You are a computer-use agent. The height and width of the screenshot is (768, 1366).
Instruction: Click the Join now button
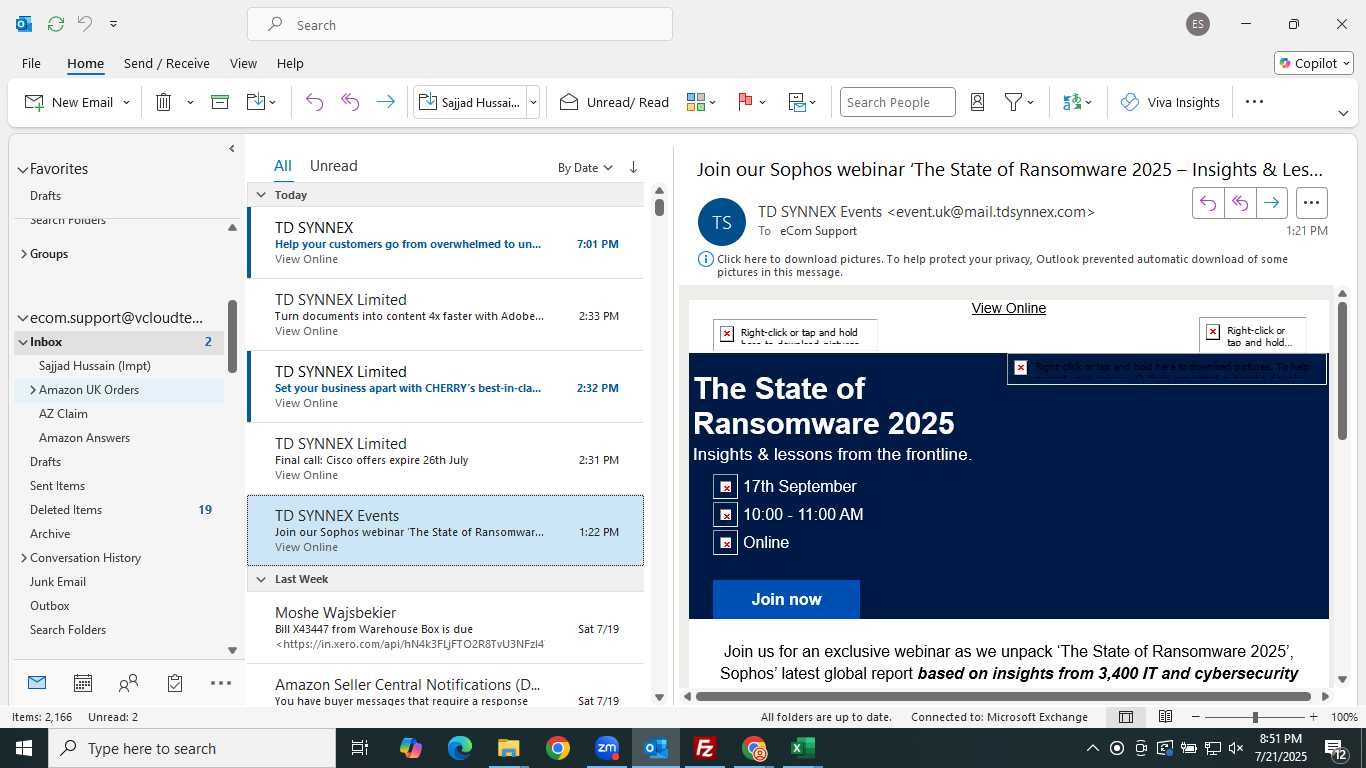pyautogui.click(x=786, y=599)
